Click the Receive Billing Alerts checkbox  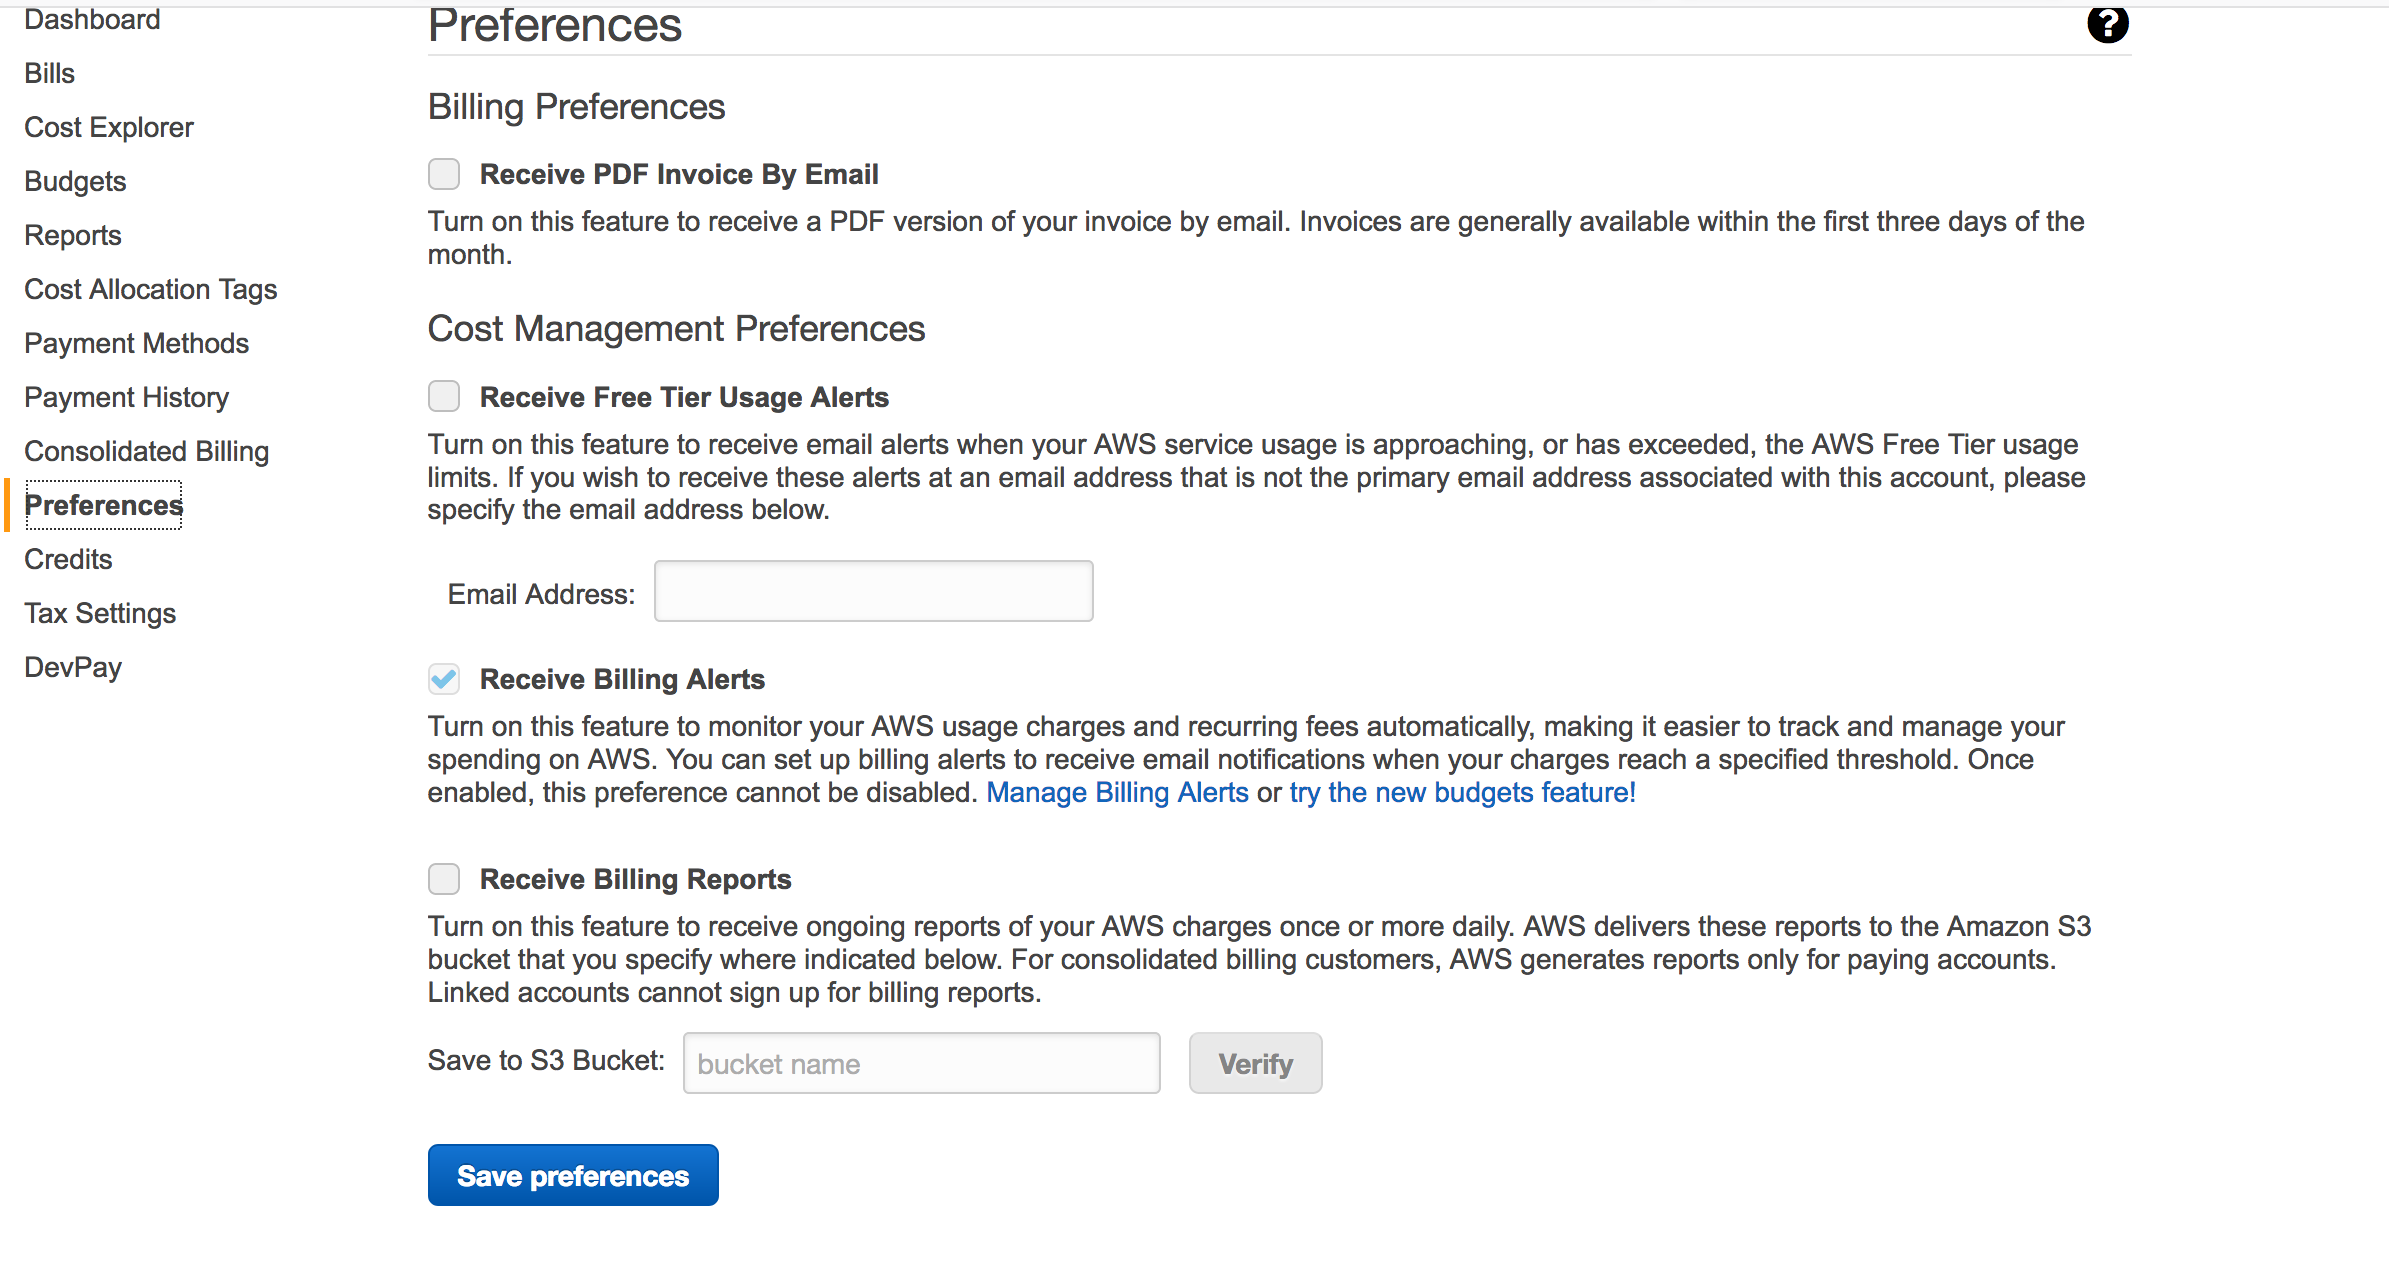tap(444, 679)
